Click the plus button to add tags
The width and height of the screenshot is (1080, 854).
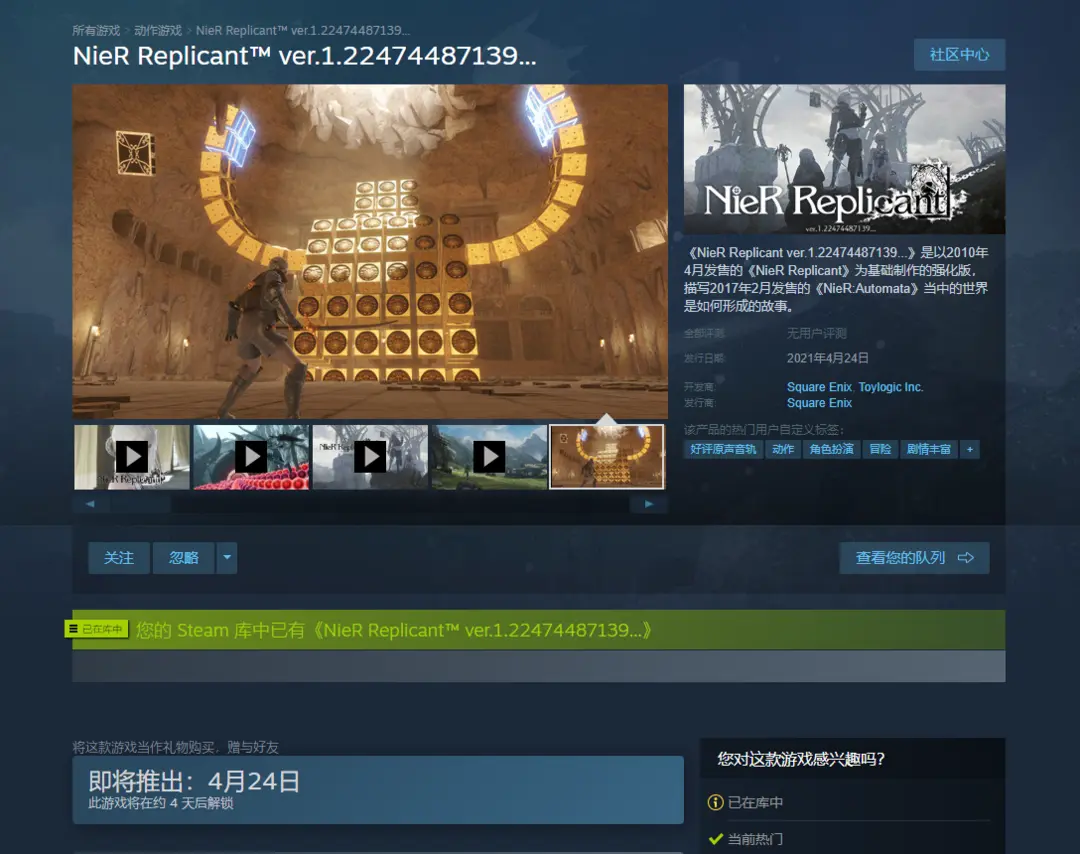pyautogui.click(x=970, y=450)
